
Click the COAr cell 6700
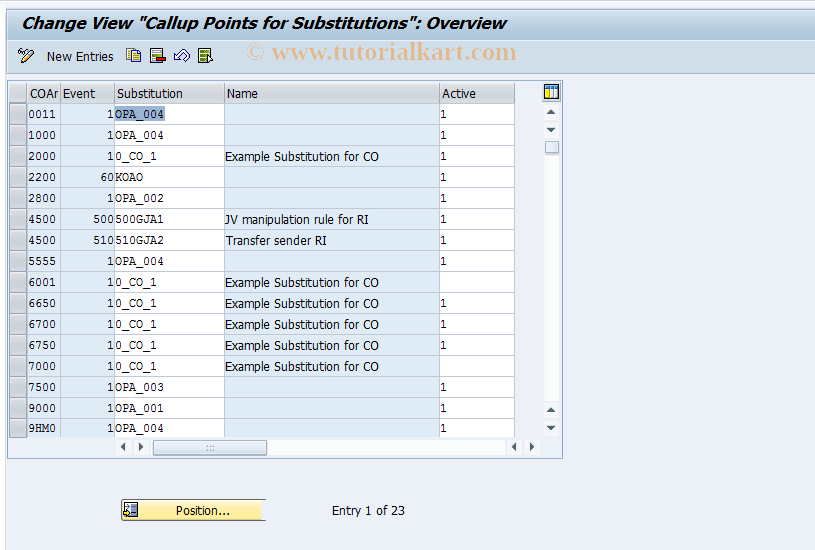(44, 324)
